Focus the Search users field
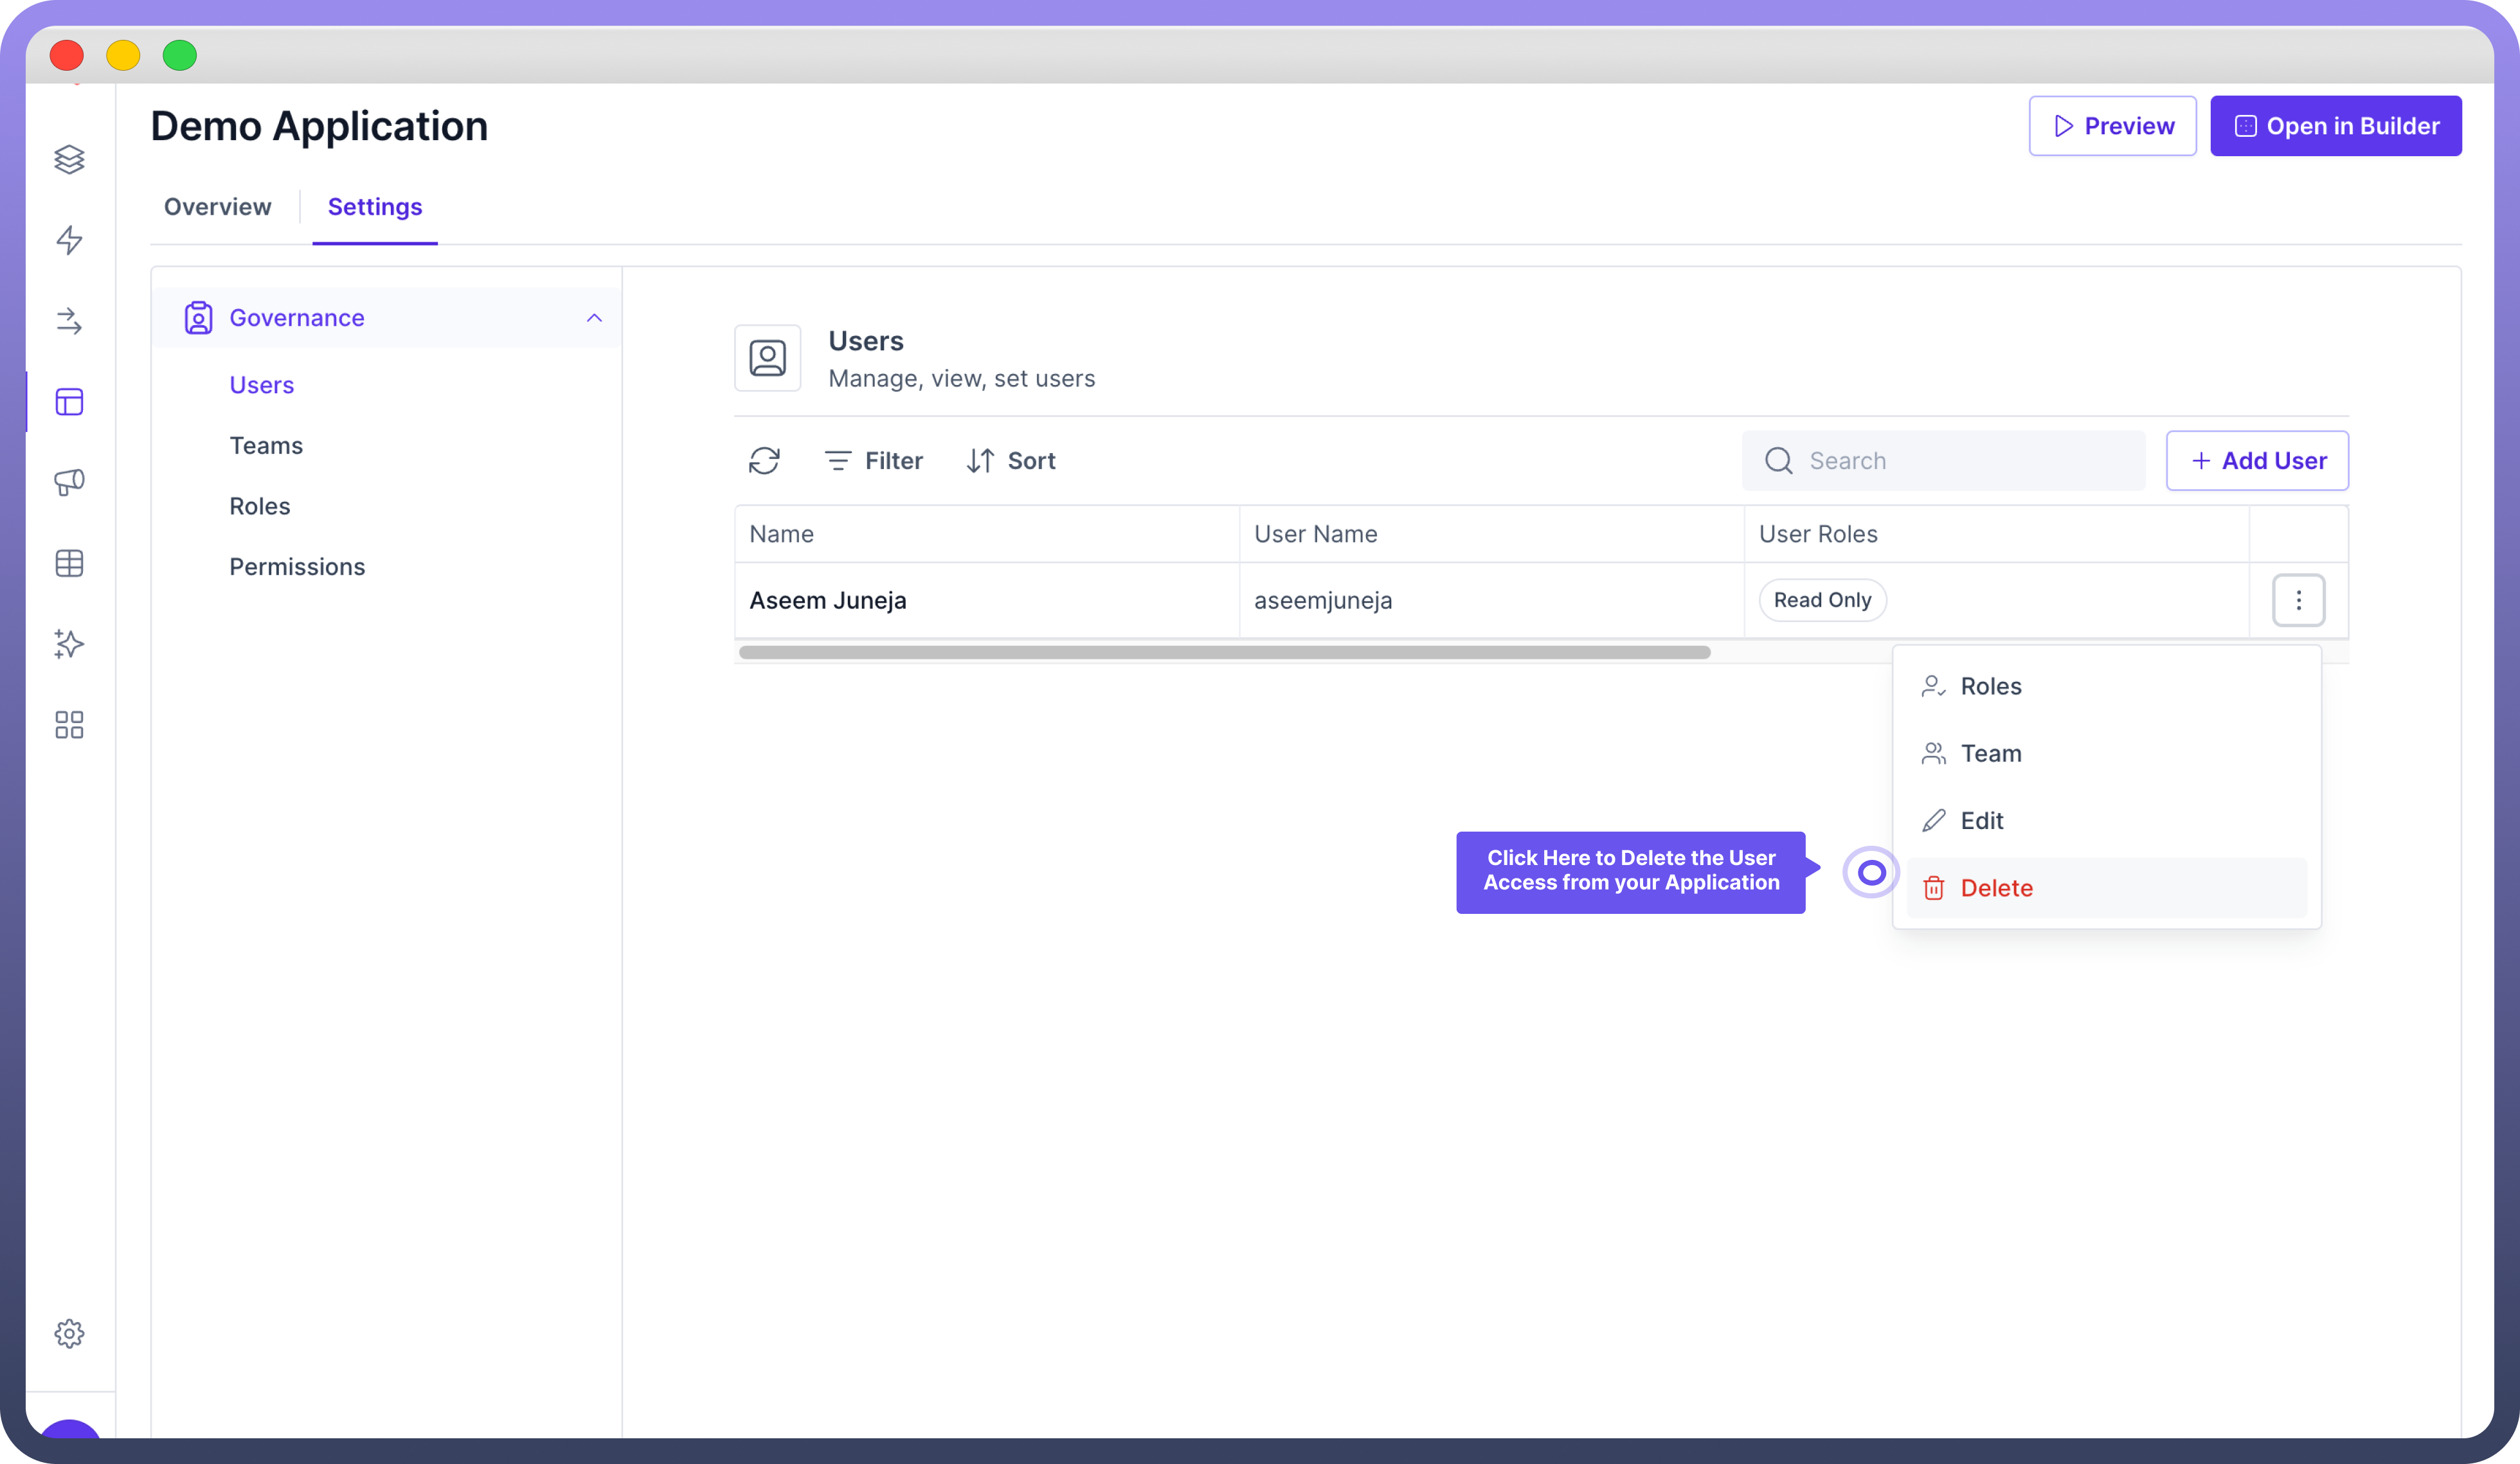 (x=1960, y=461)
